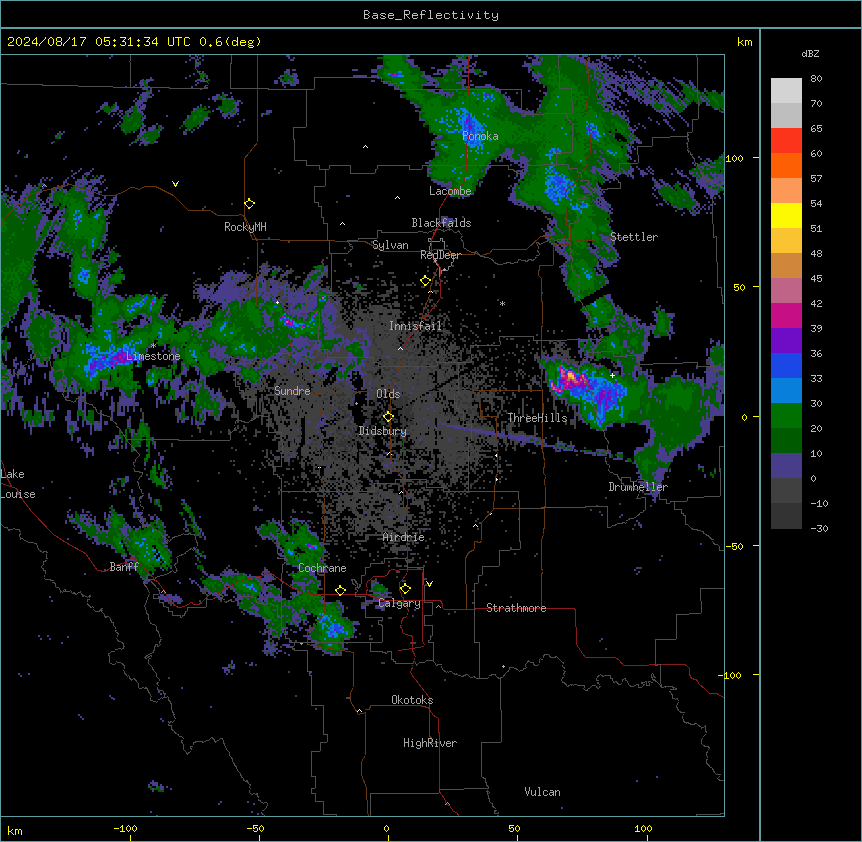Click the Airdrie city label

404,537
